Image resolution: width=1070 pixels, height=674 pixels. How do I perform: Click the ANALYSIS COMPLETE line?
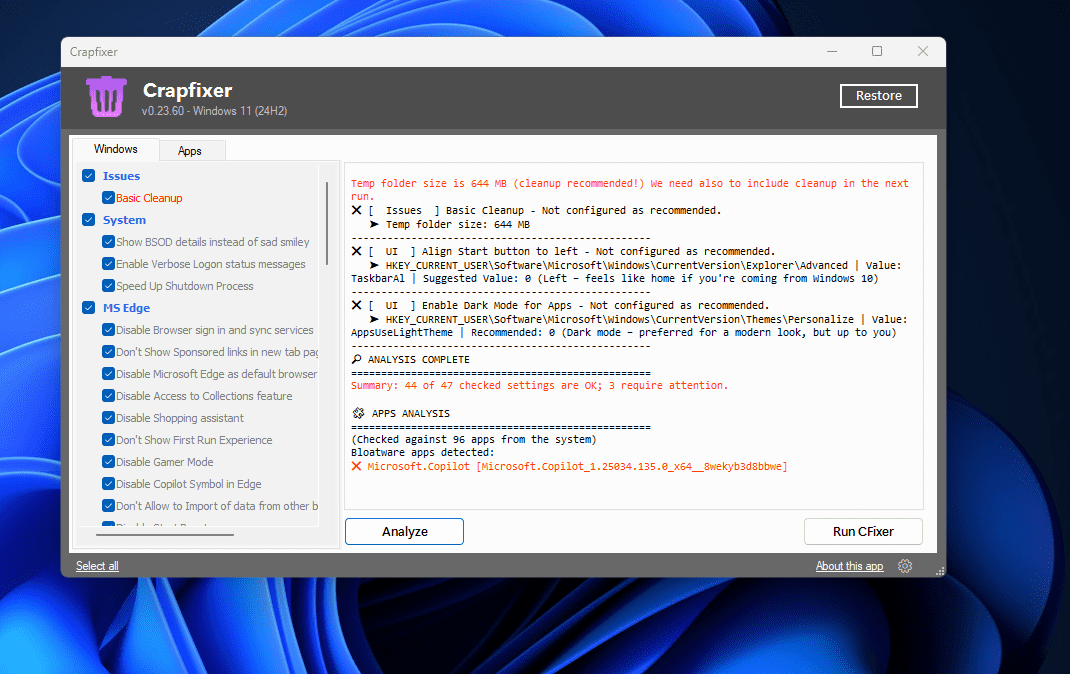pos(411,360)
